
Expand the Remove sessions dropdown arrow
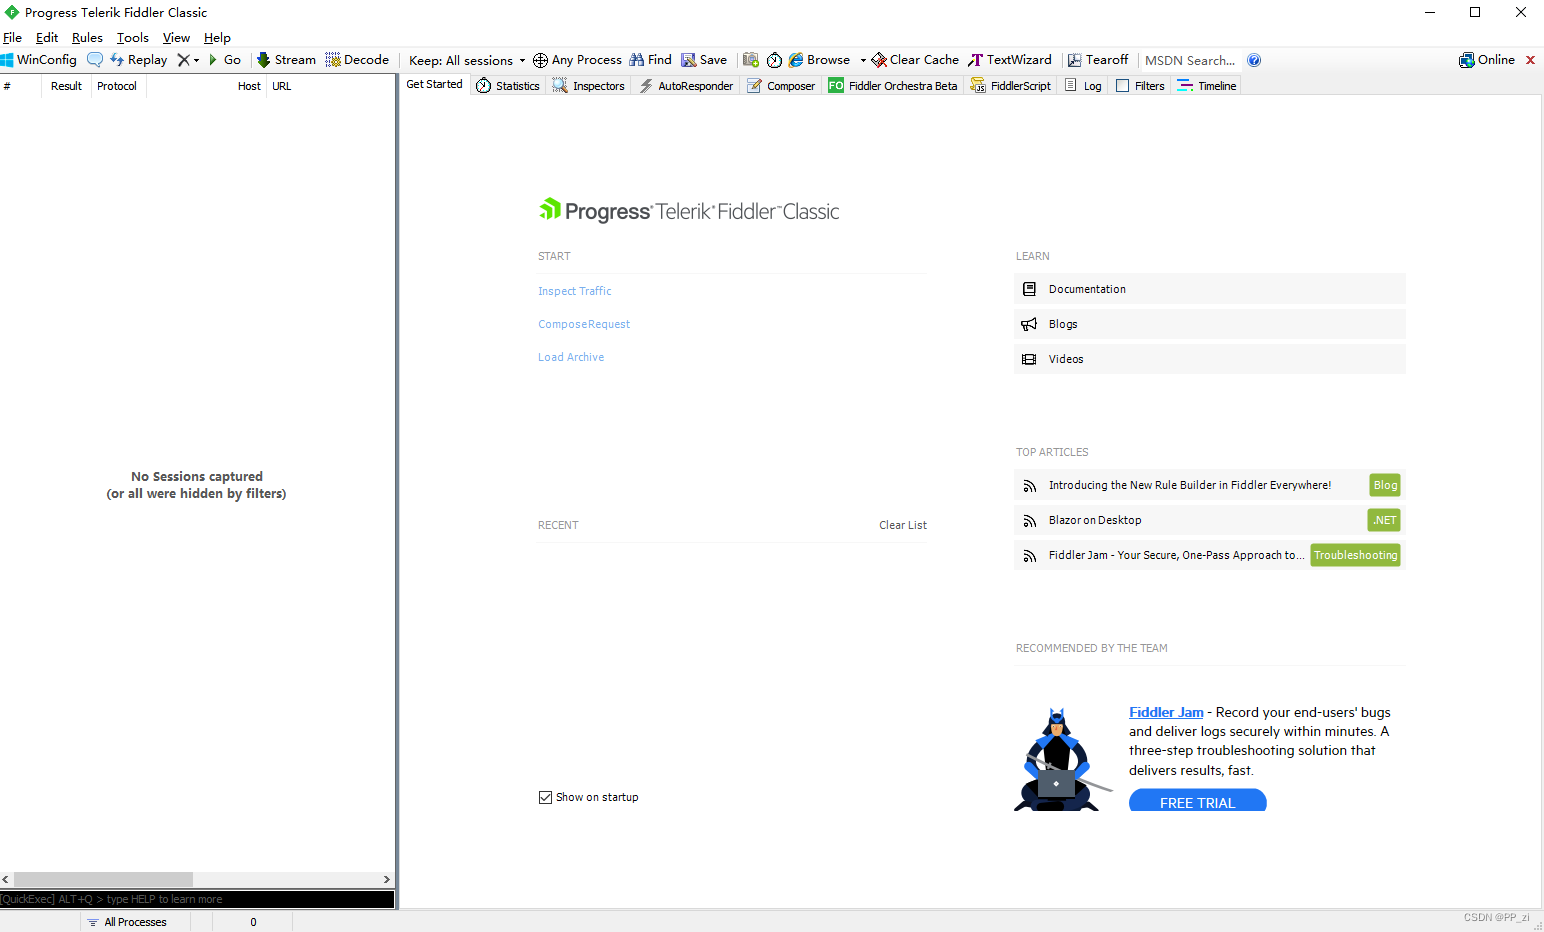196,60
